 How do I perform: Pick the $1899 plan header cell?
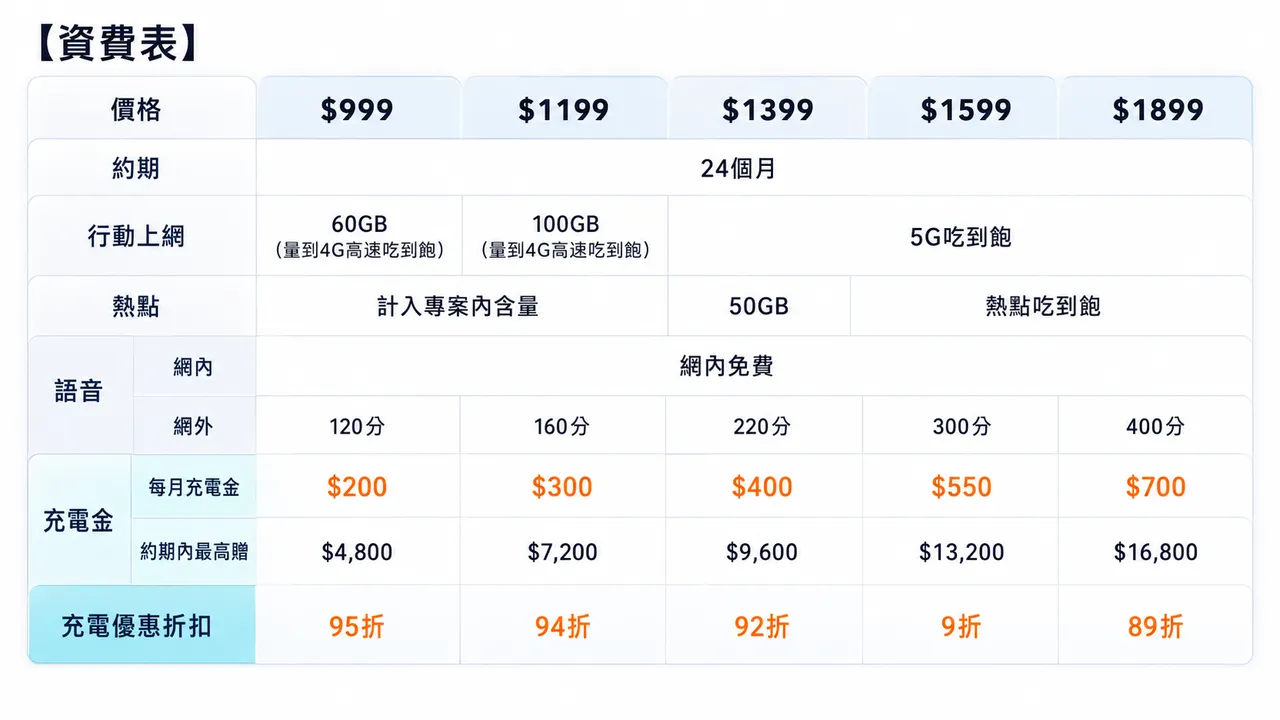[1156, 108]
